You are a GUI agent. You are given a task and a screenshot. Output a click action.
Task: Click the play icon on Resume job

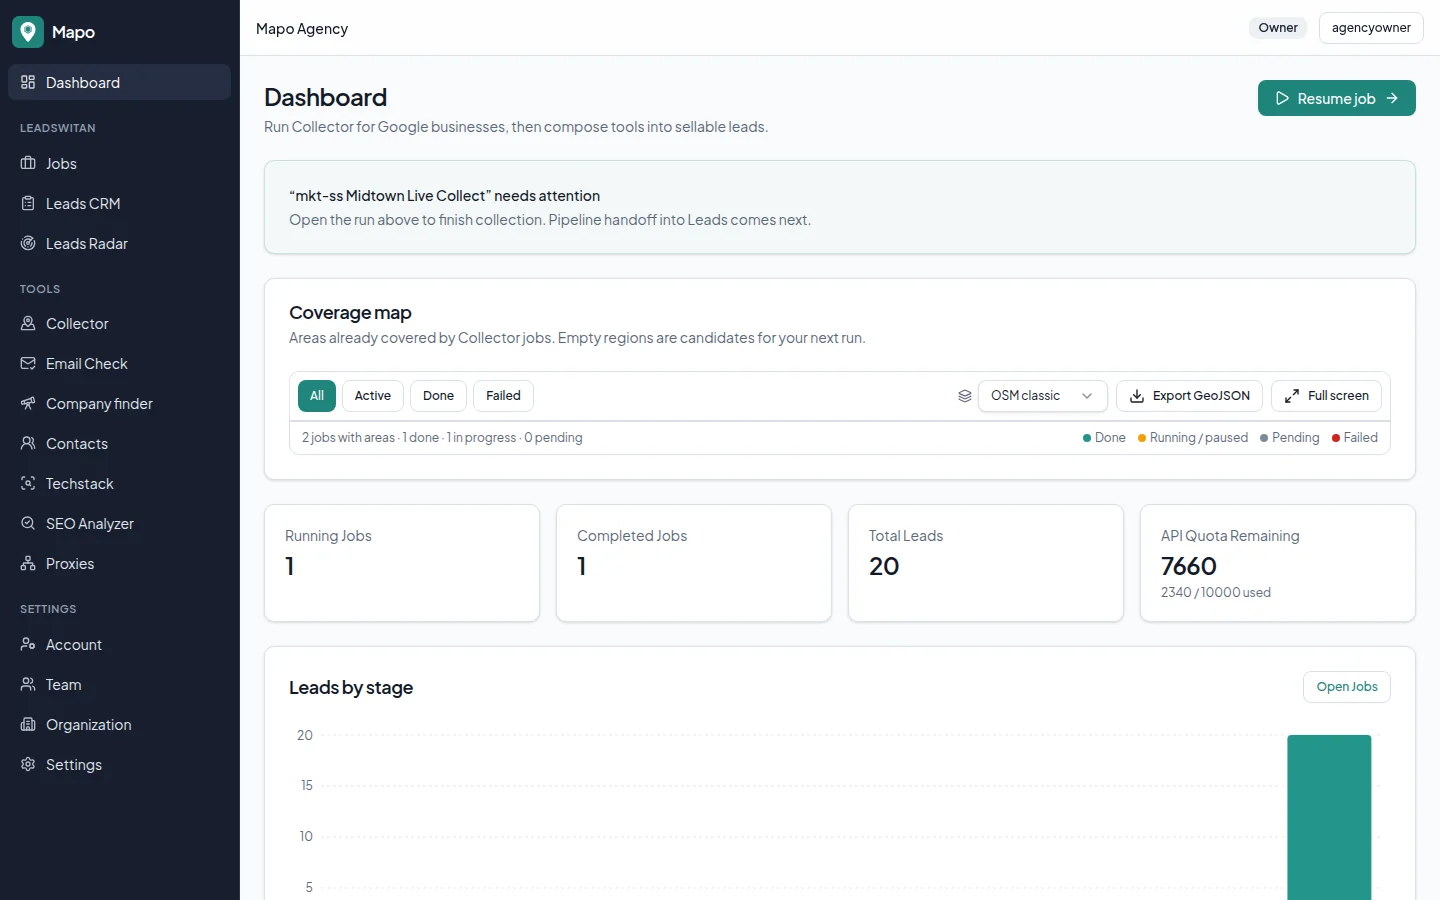1282,98
